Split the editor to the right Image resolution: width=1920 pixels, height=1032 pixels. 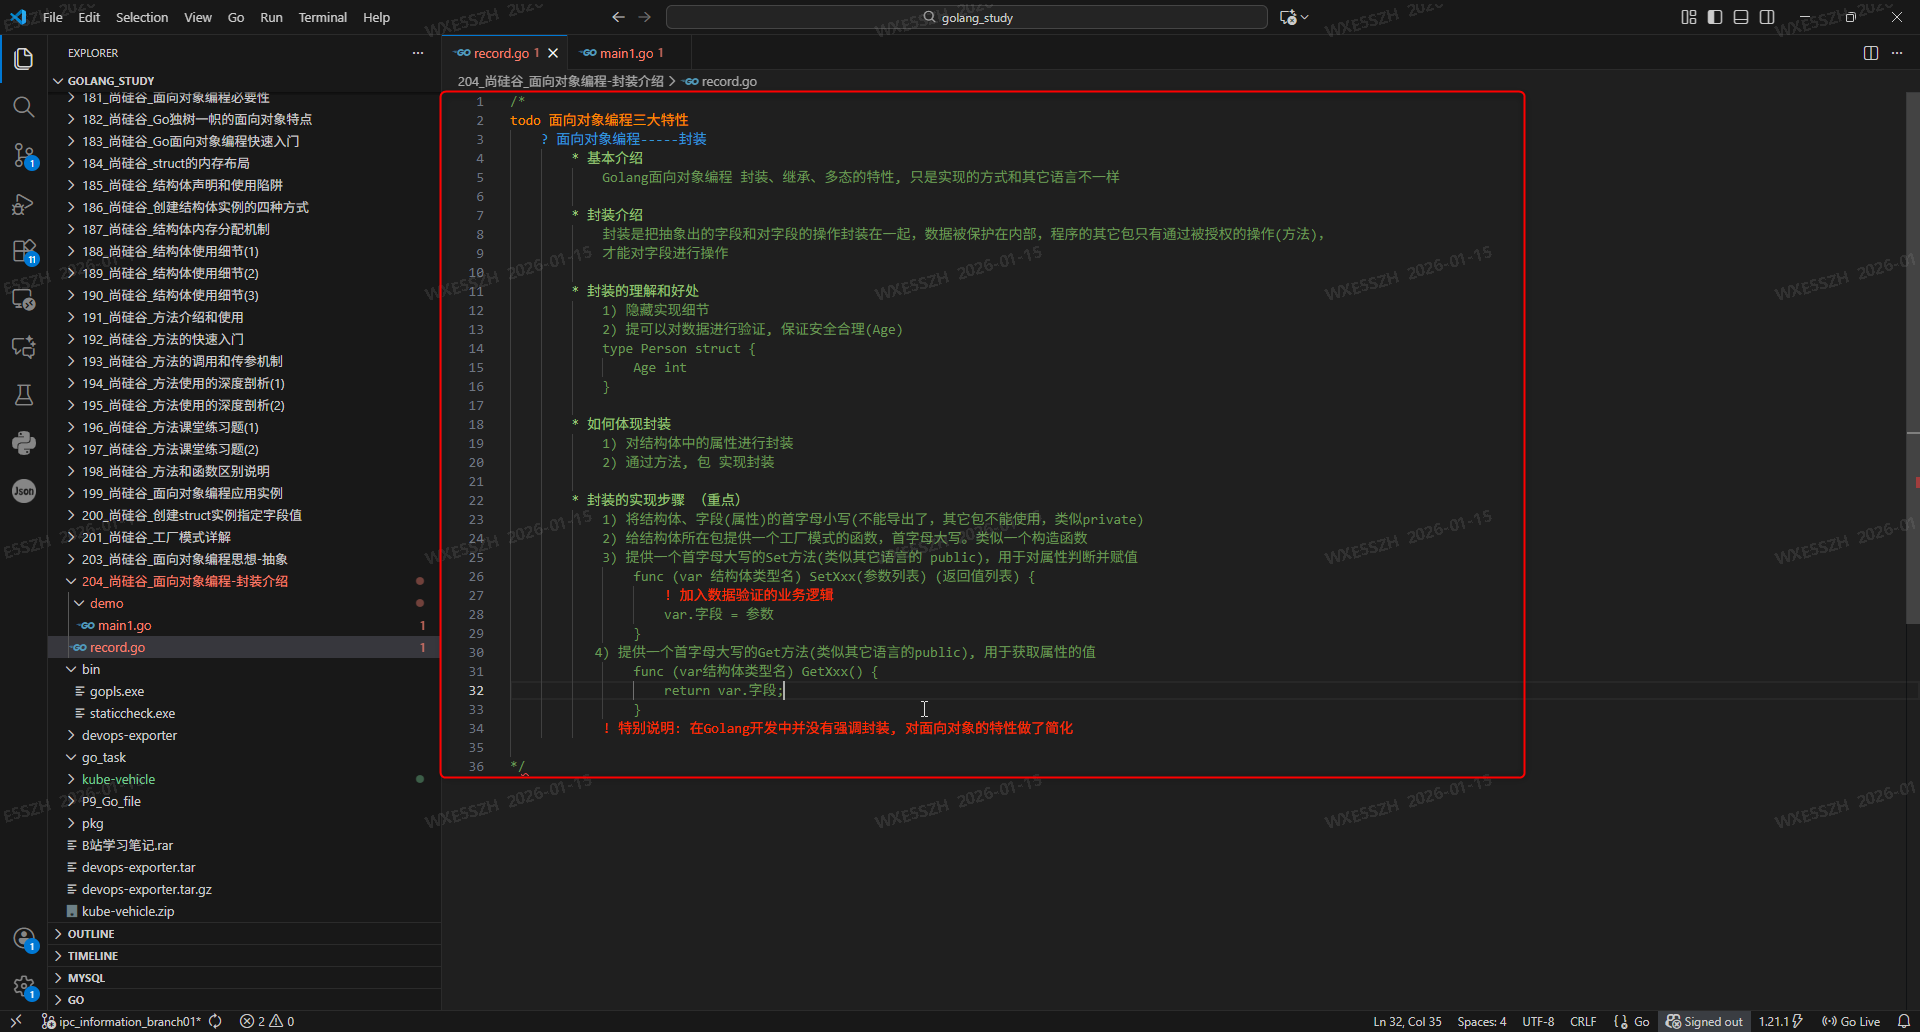(x=1871, y=53)
